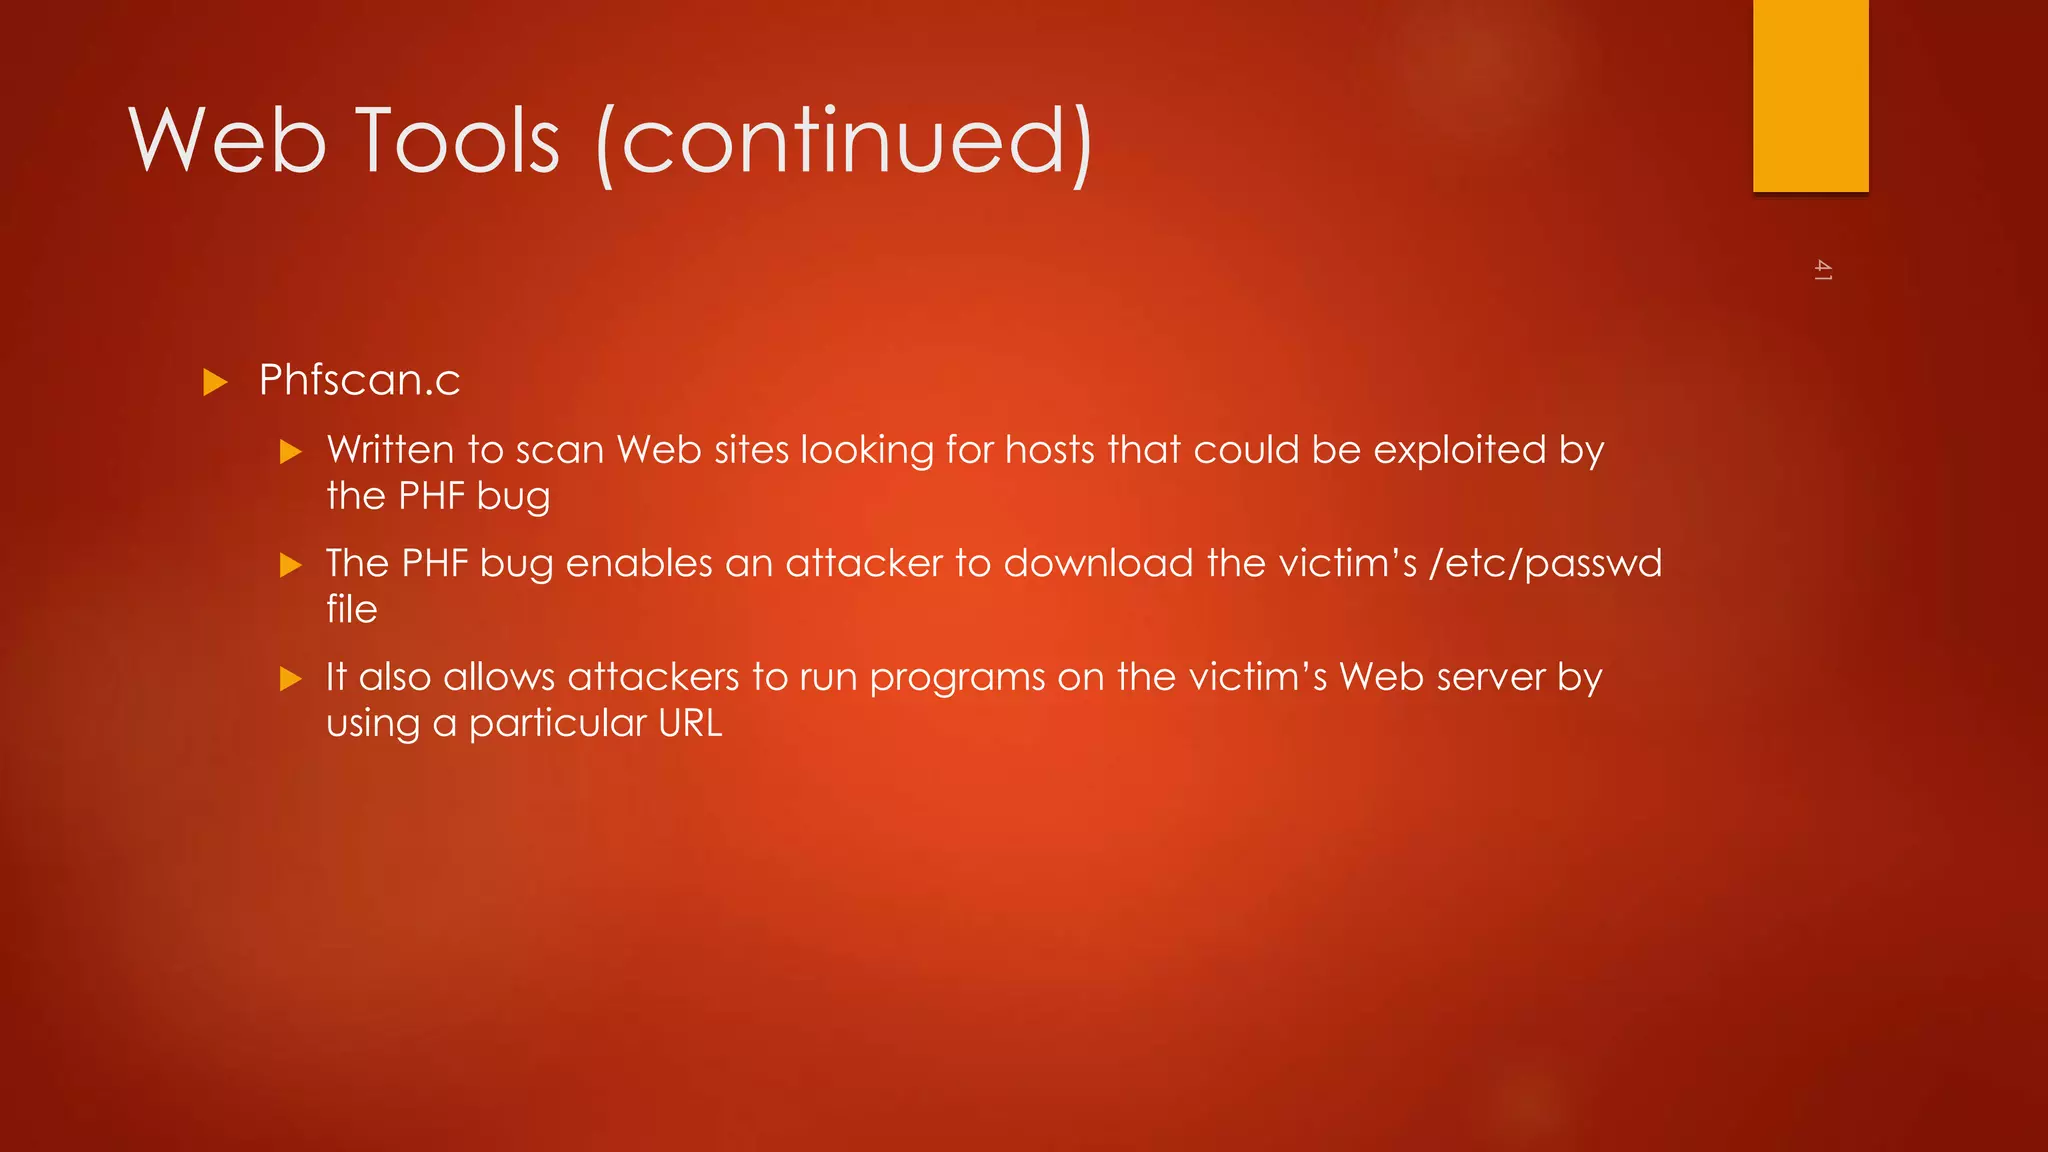Image resolution: width=2048 pixels, height=1152 pixels.
Task: Click the bullet arrow before 'It also allows'
Action: click(x=291, y=680)
